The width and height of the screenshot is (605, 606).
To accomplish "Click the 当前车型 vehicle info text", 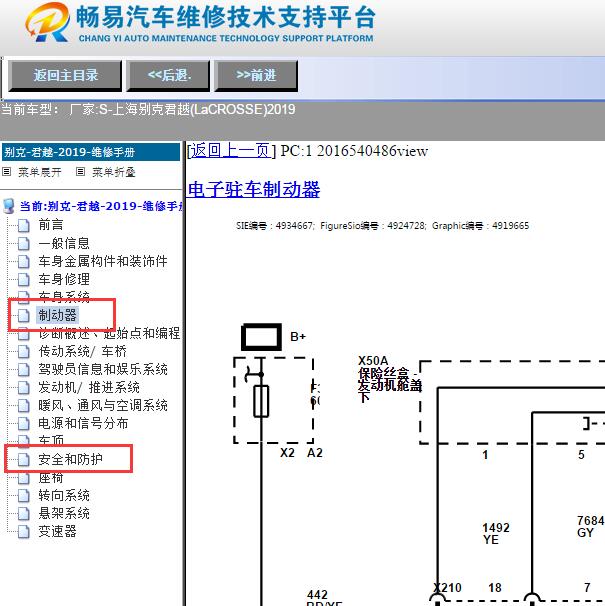I will [x=148, y=109].
